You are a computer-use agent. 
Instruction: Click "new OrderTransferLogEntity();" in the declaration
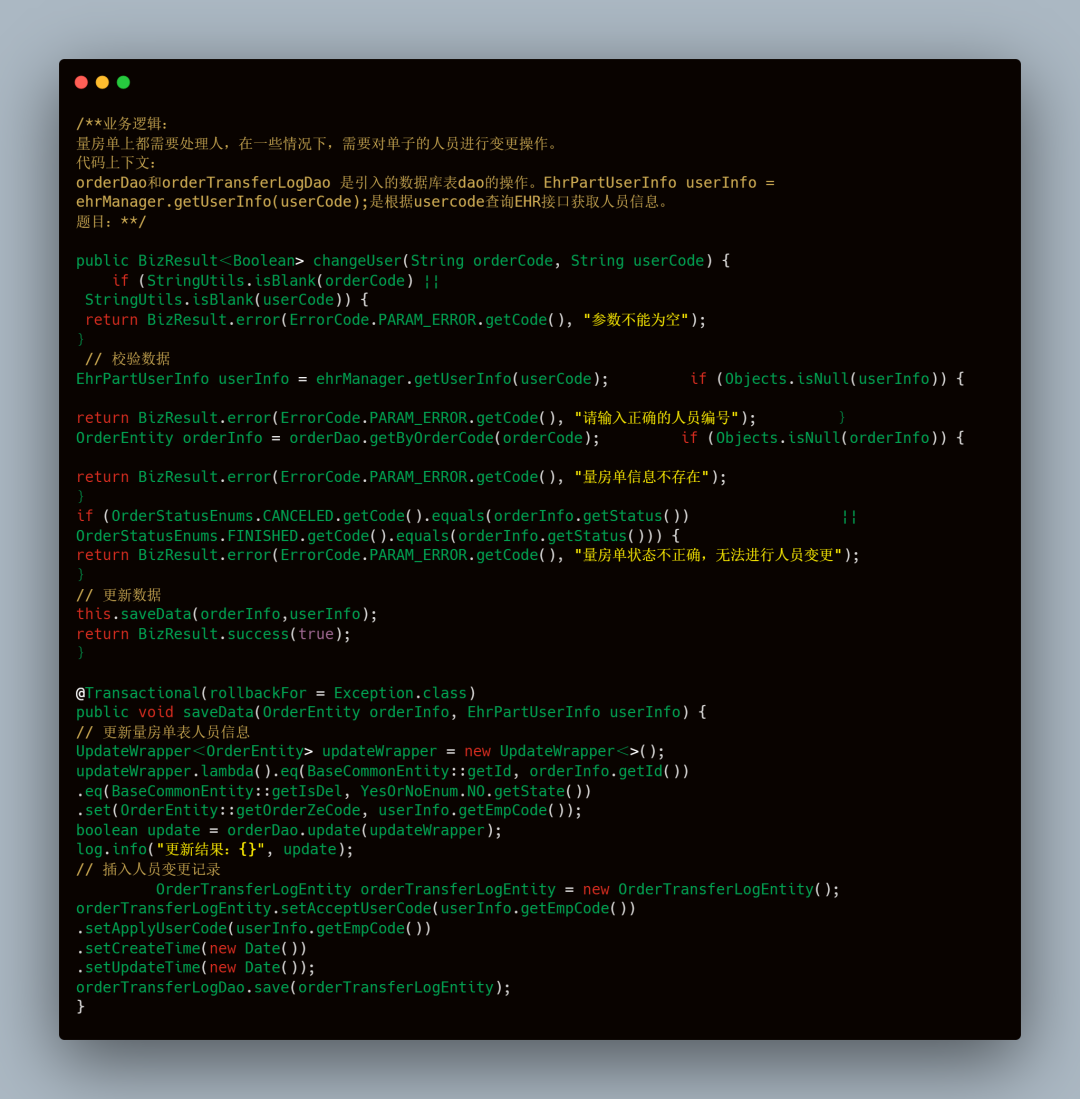(x=711, y=889)
